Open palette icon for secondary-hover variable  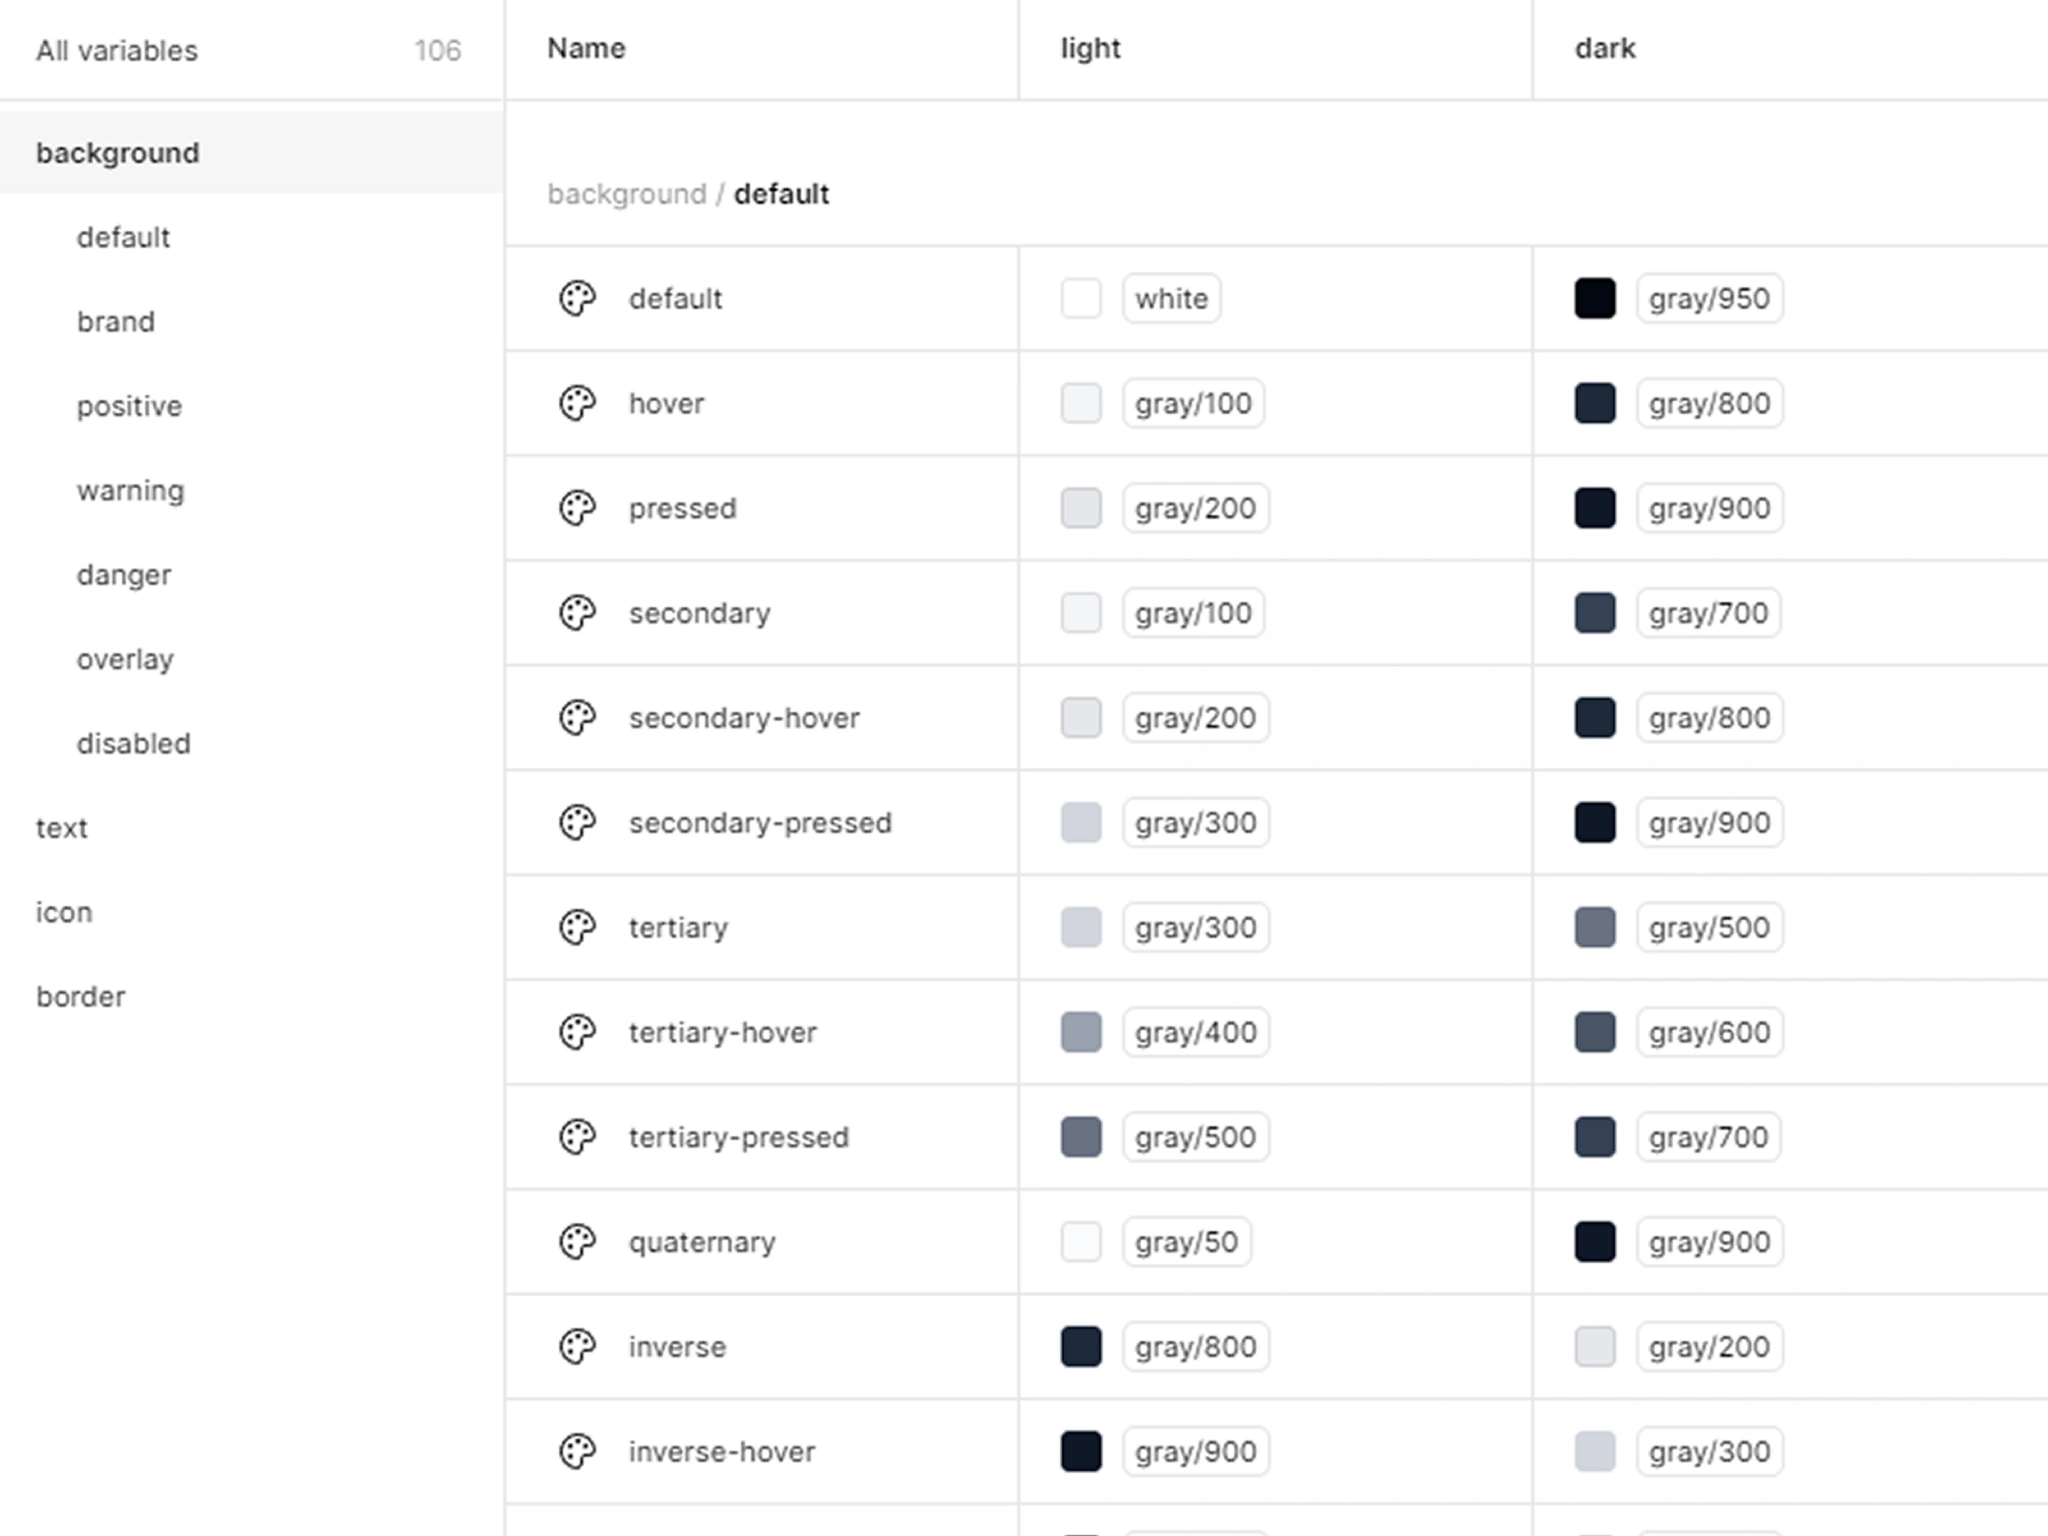click(x=576, y=718)
